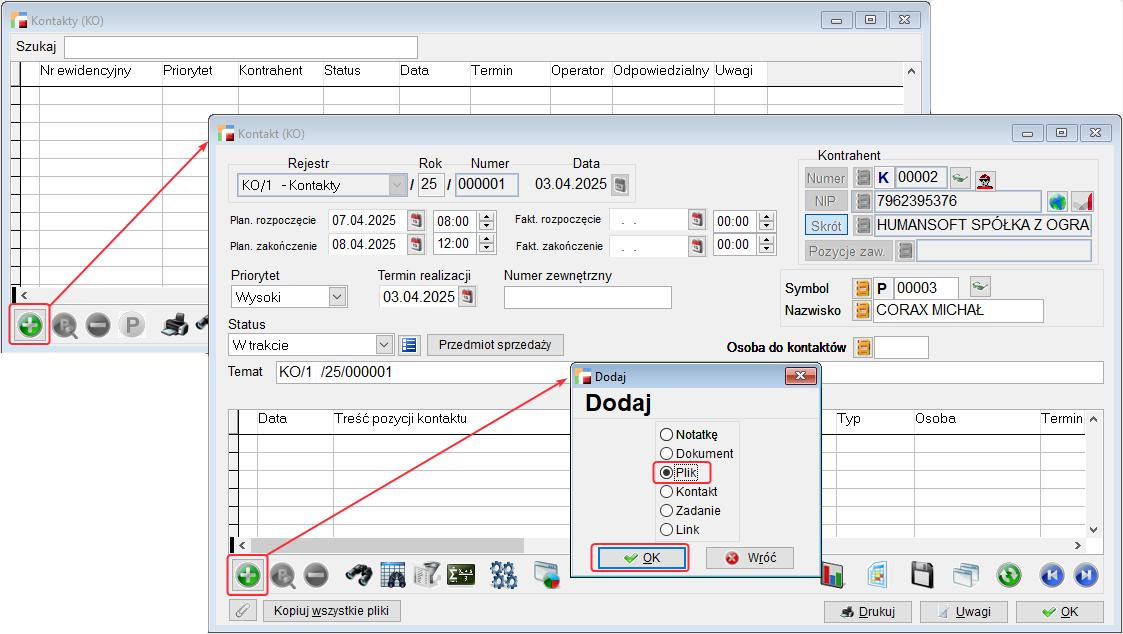
Task: Click the floppy disk save icon
Action: click(x=921, y=575)
